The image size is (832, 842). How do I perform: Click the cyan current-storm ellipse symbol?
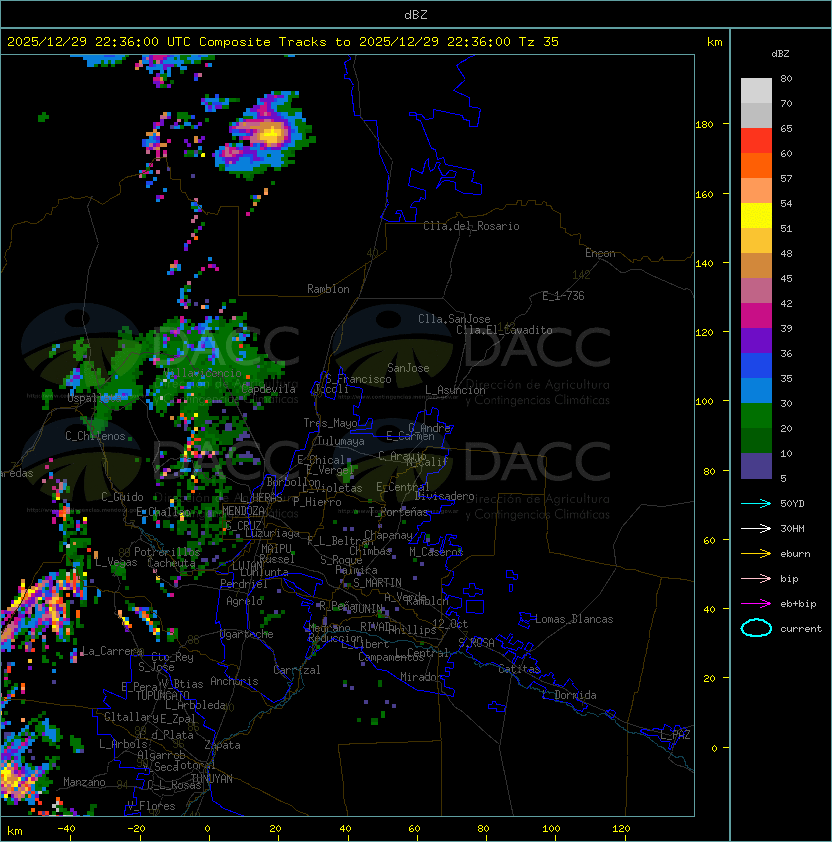[756, 628]
